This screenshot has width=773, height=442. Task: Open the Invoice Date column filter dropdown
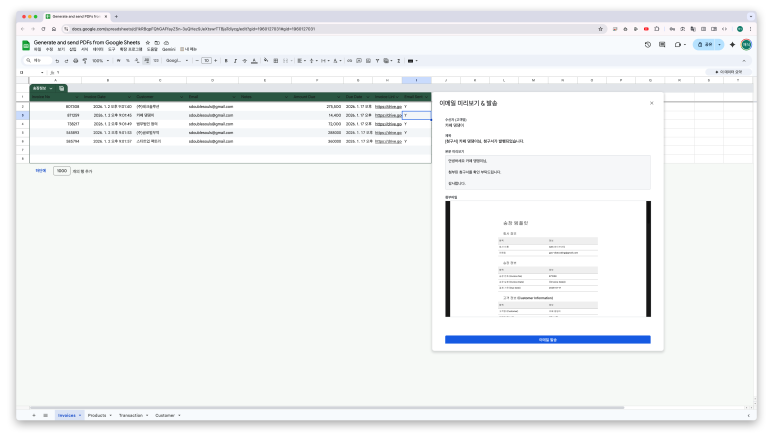tap(128, 97)
